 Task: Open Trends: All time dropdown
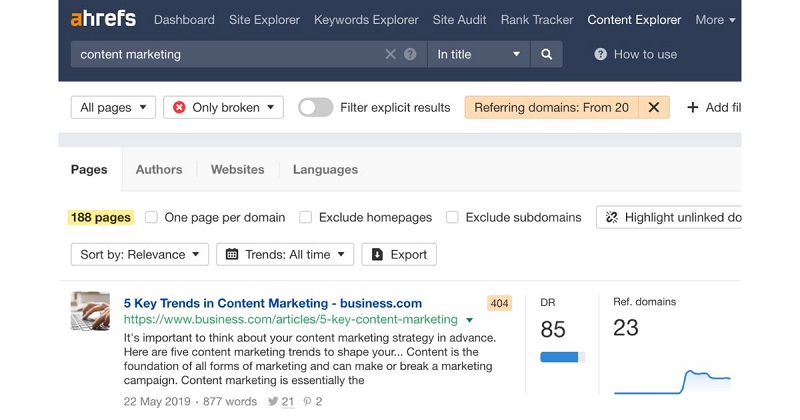point(285,254)
